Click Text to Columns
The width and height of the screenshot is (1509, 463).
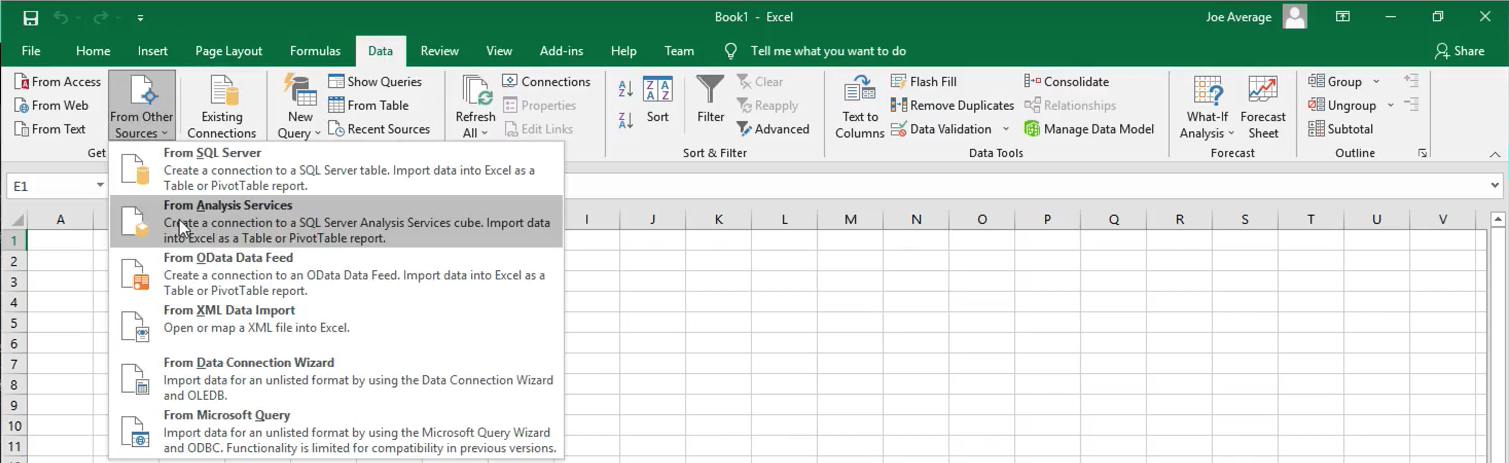click(860, 106)
